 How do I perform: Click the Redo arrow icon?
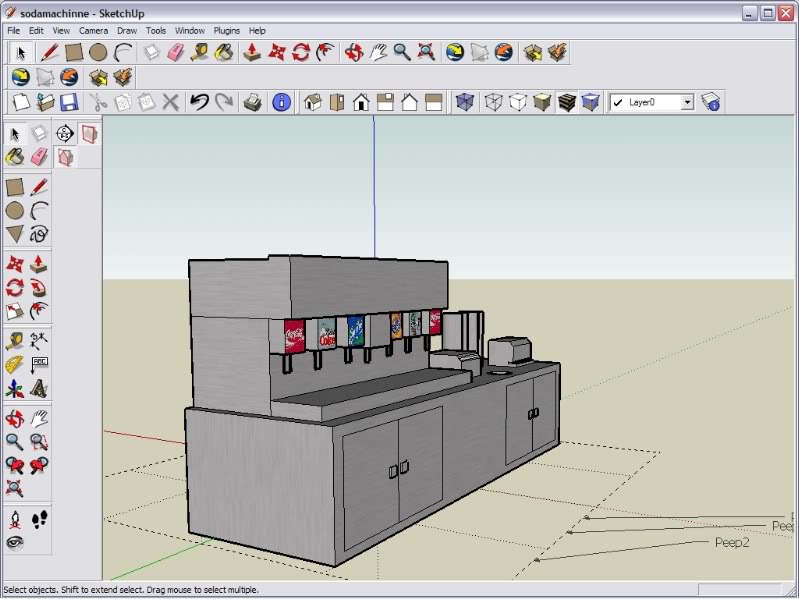(x=224, y=102)
